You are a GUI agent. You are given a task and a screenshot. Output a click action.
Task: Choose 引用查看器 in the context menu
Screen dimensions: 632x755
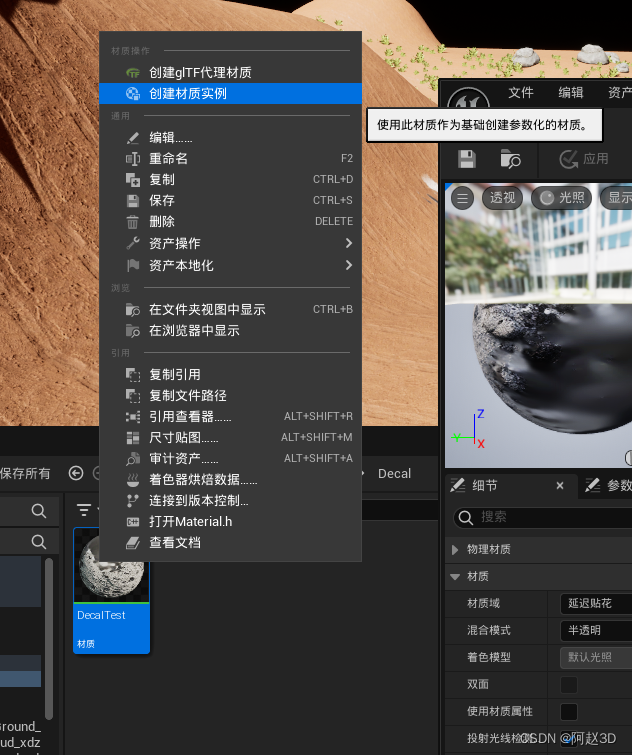pyautogui.click(x=190, y=416)
